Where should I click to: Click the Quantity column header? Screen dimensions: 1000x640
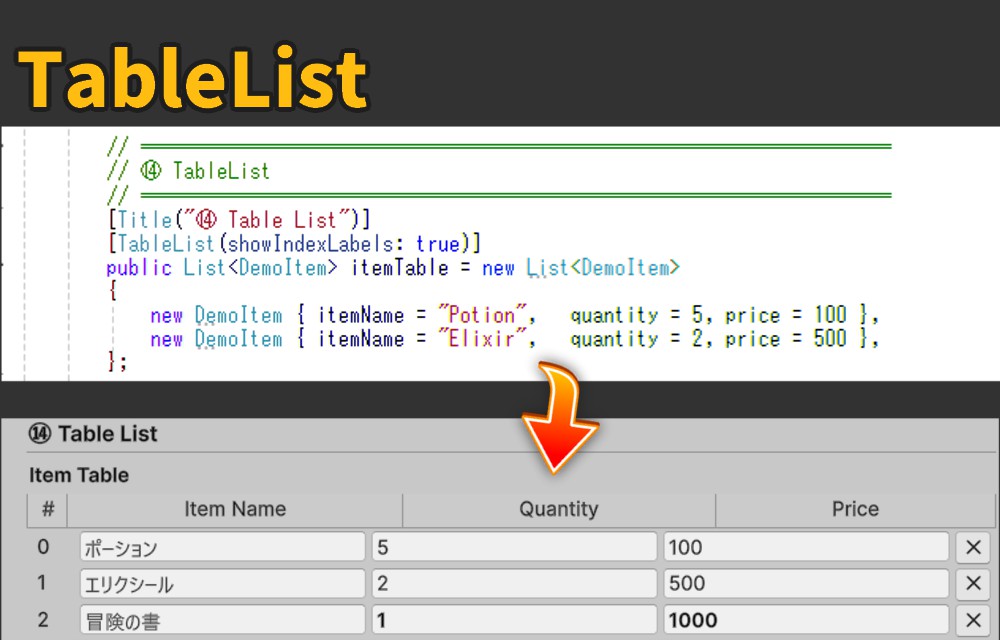tap(558, 509)
